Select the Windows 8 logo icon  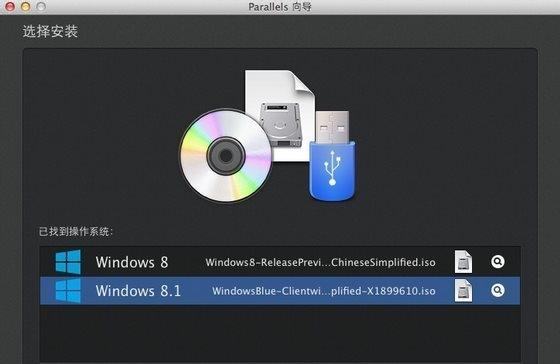68,262
